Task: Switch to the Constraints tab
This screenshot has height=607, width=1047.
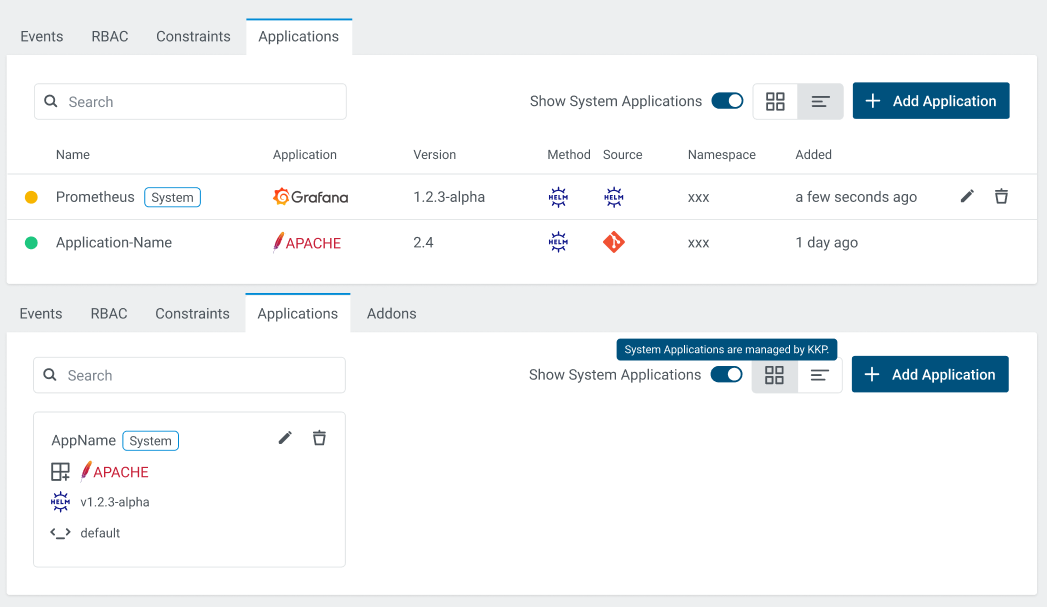Action: point(193,36)
